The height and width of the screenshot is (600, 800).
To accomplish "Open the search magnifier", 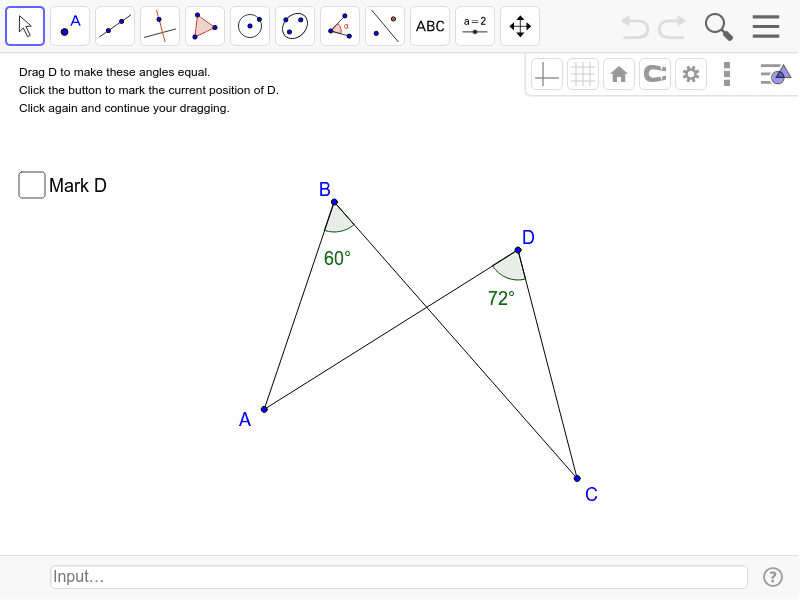I will 718,26.
